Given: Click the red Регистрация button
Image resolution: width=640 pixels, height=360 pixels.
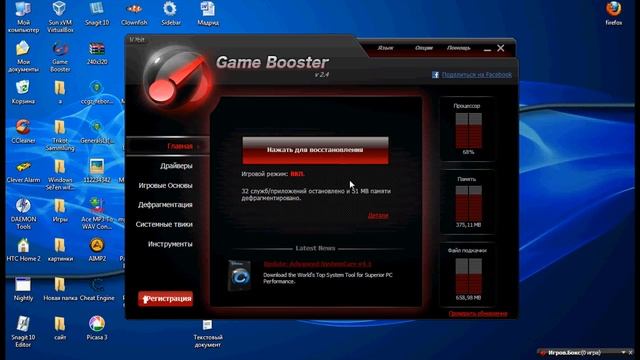Looking at the screenshot, I should 165,298.
